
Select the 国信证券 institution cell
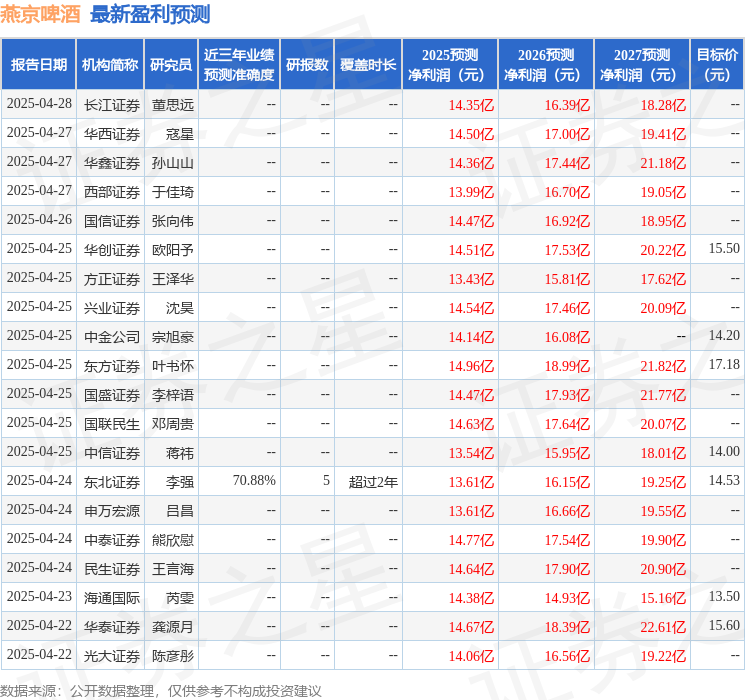[112, 221]
